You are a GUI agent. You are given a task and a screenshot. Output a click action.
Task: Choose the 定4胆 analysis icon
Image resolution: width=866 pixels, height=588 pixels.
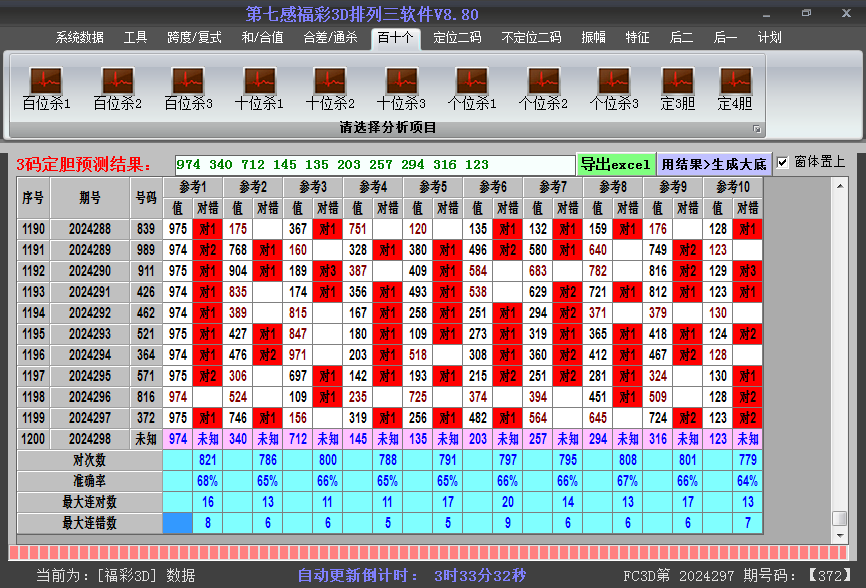pyautogui.click(x=735, y=88)
